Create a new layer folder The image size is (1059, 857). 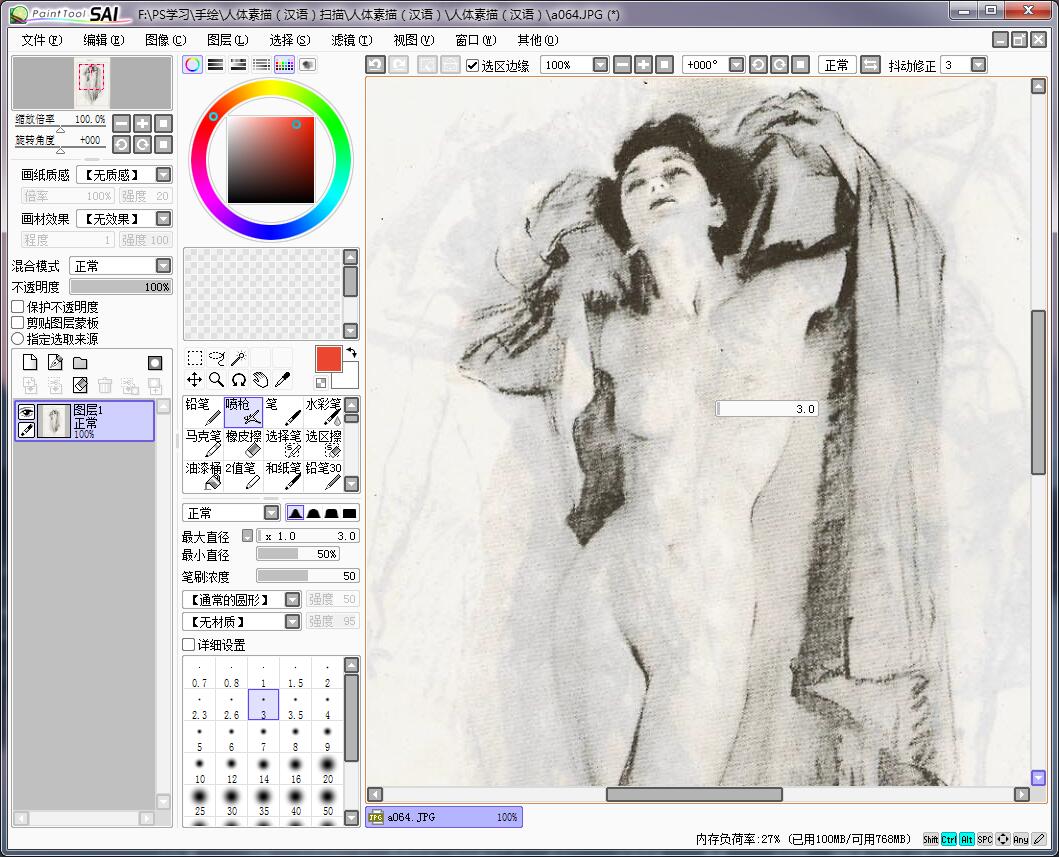[80, 363]
